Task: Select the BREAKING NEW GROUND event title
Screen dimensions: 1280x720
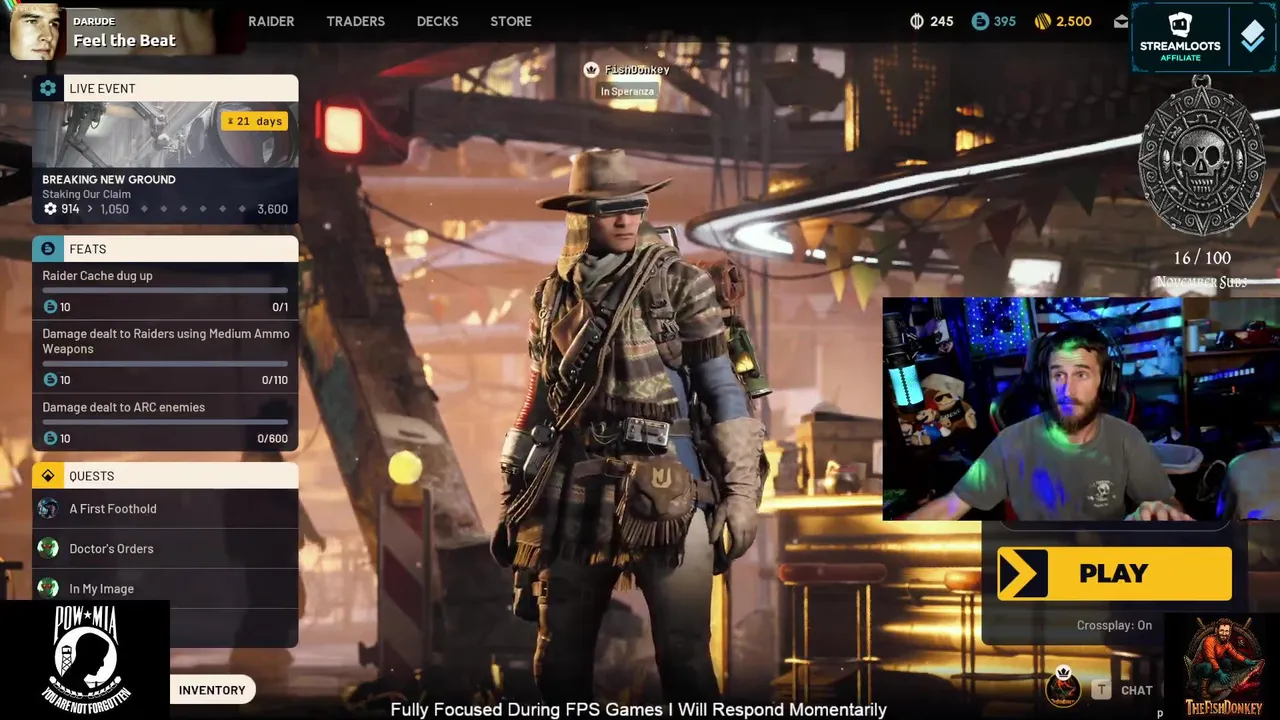Action: point(109,179)
